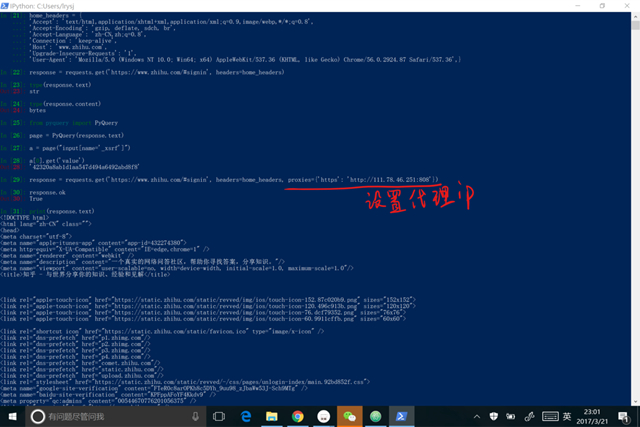This screenshot has height=427, width=640.
Task: Click the PowerShell icon in the title bar
Action: point(4,6)
